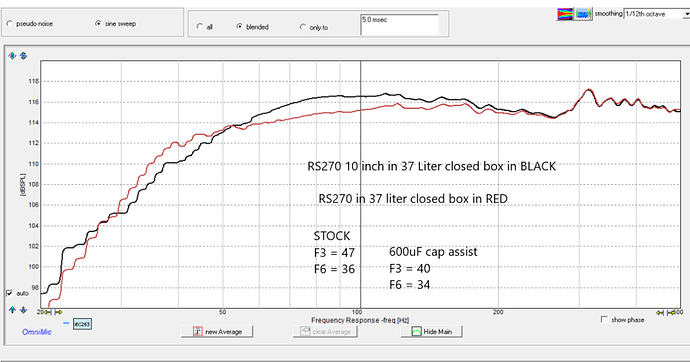Click the 'F6 = 36' annotation

point(334,269)
